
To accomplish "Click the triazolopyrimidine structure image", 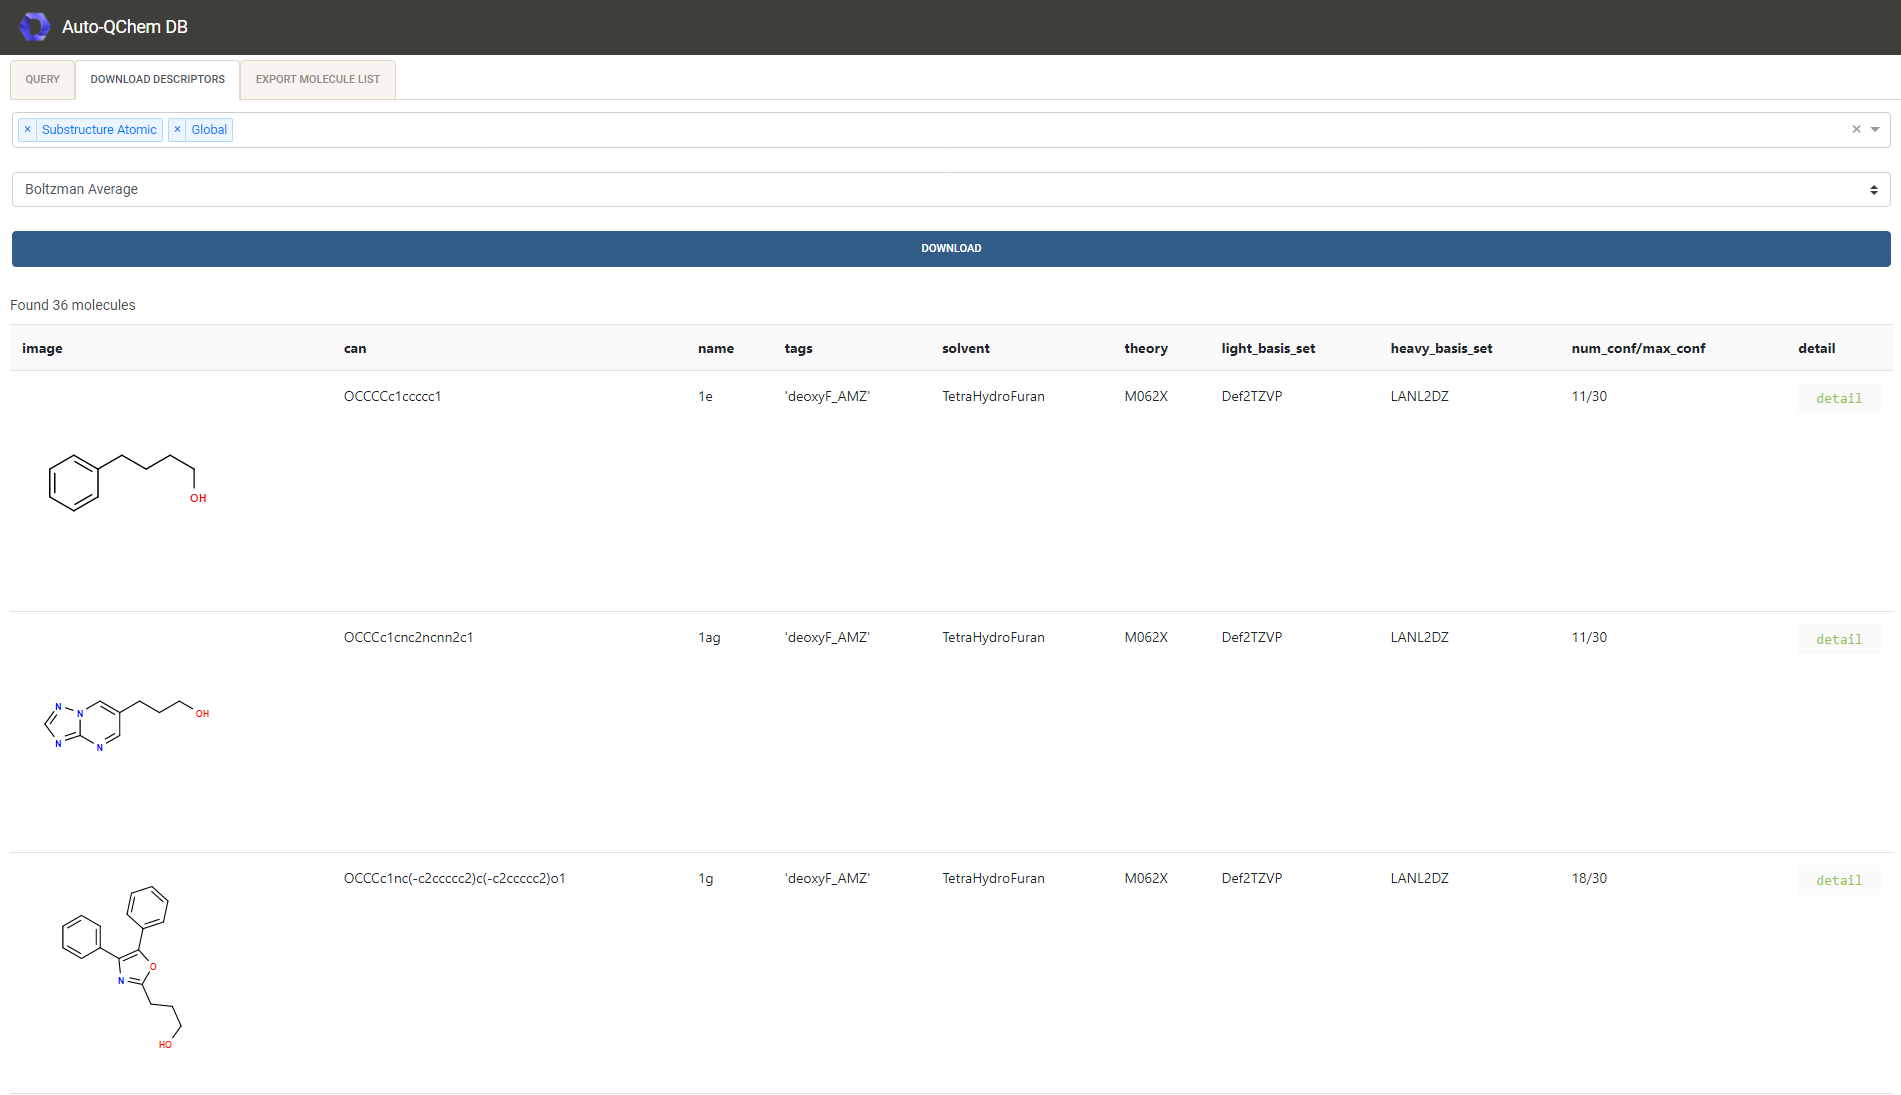I will click(x=127, y=724).
